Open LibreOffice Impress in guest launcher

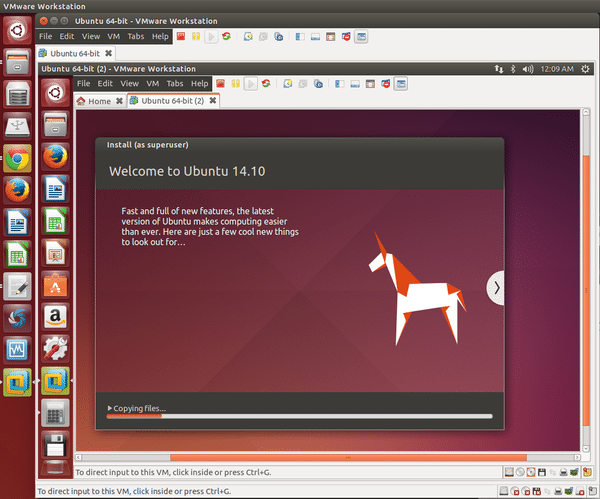click(55, 253)
